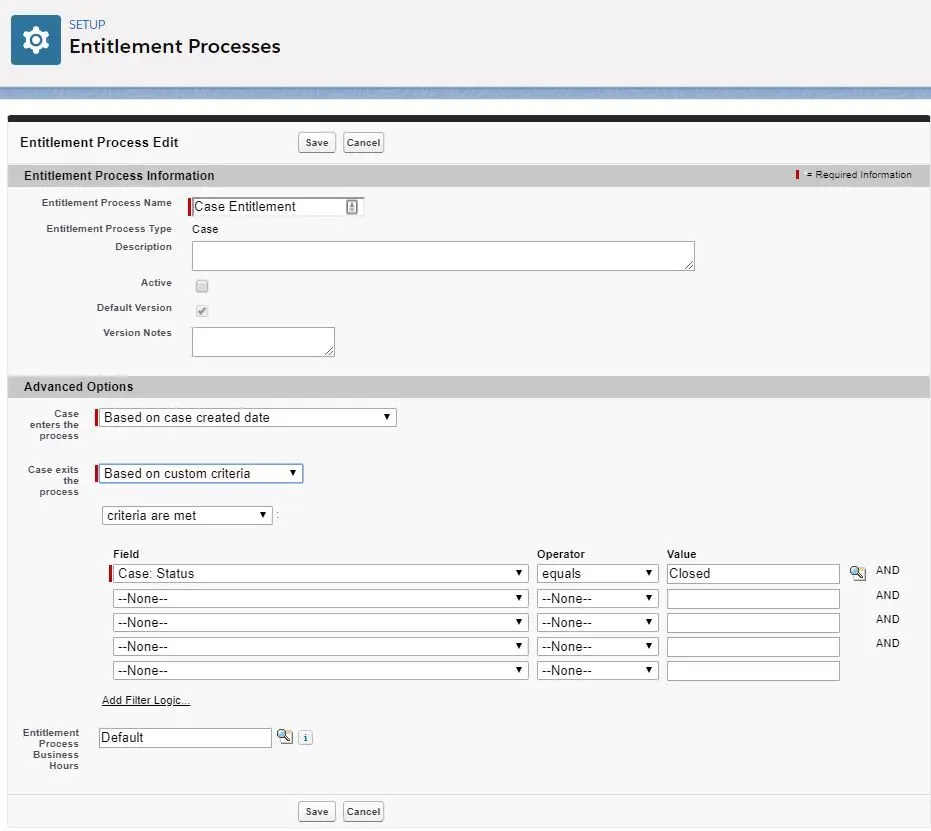Click the Entitlement Process Type value Case
The image size is (931, 831).
(205, 229)
